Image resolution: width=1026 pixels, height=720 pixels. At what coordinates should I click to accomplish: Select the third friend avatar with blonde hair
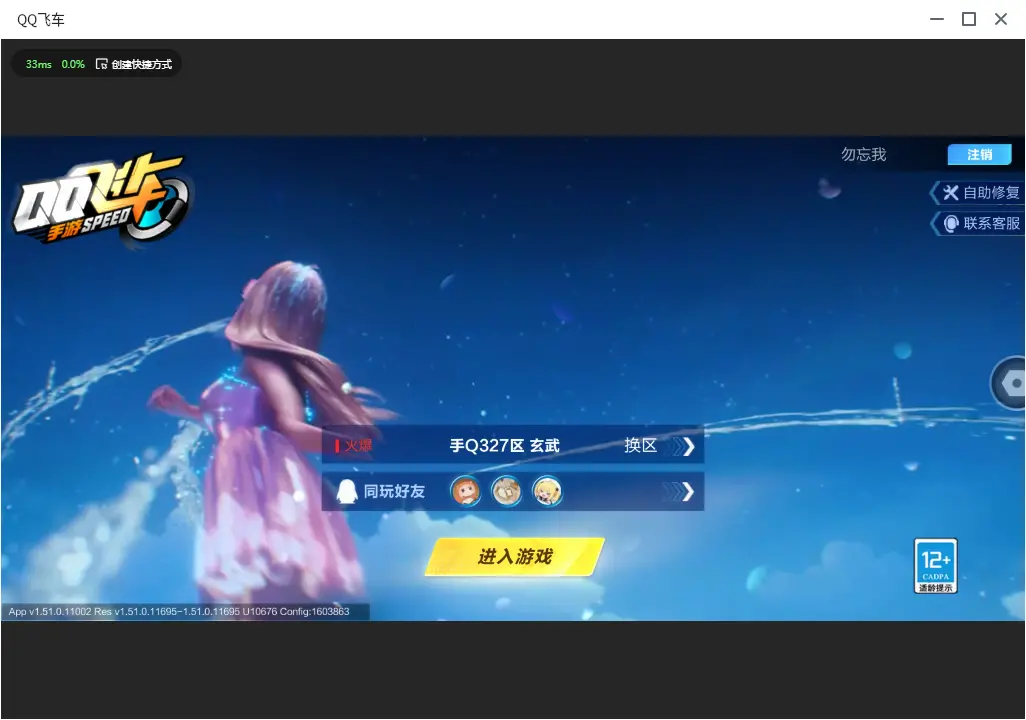point(547,492)
